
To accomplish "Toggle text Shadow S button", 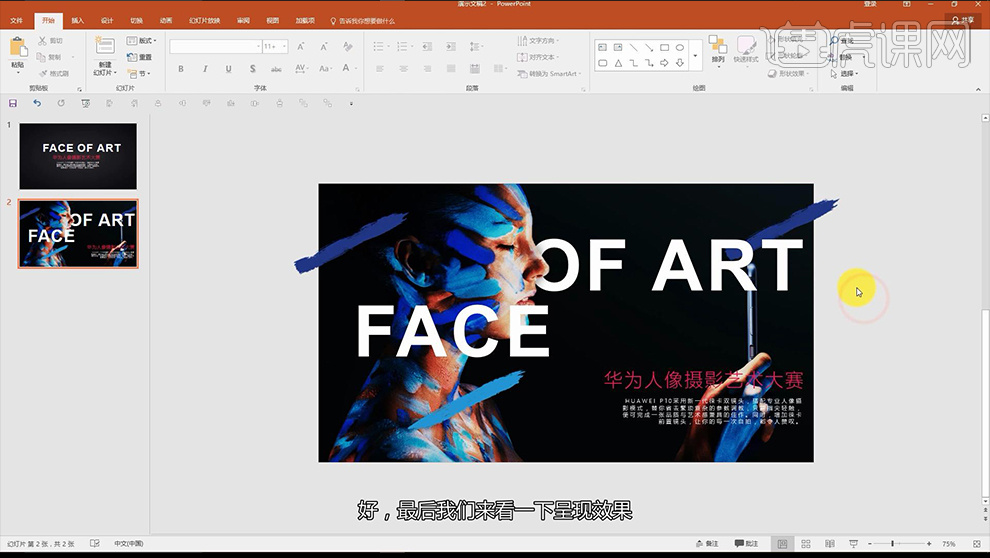I will pyautogui.click(x=252, y=68).
